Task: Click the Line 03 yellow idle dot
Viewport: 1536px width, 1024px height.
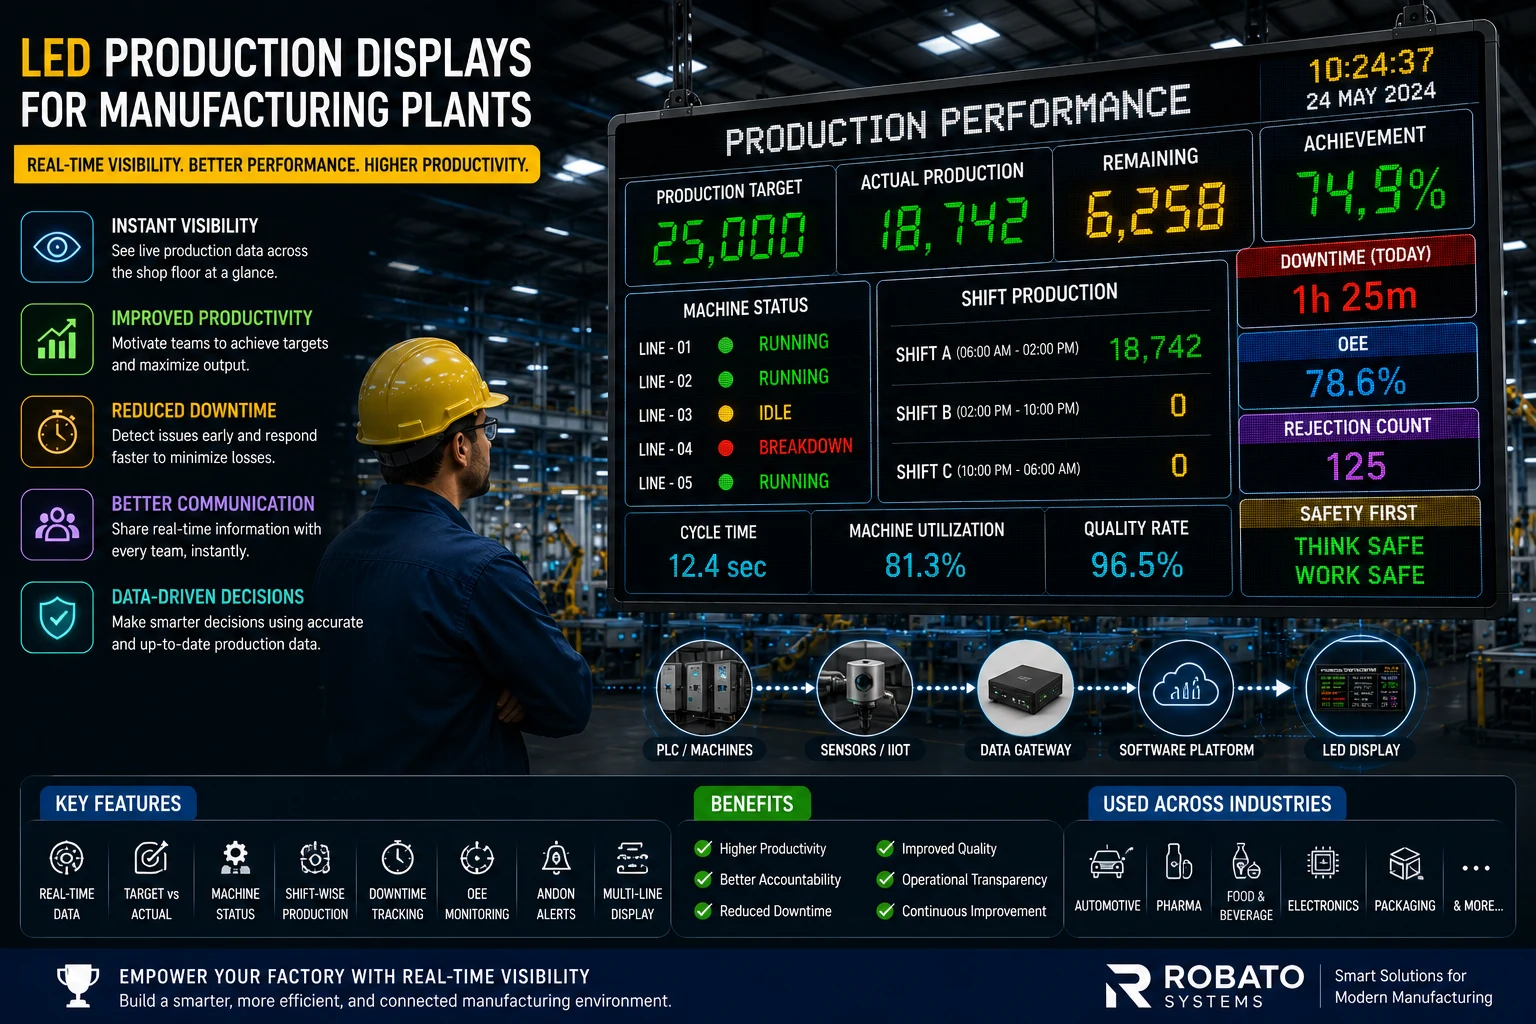Action: tap(726, 414)
